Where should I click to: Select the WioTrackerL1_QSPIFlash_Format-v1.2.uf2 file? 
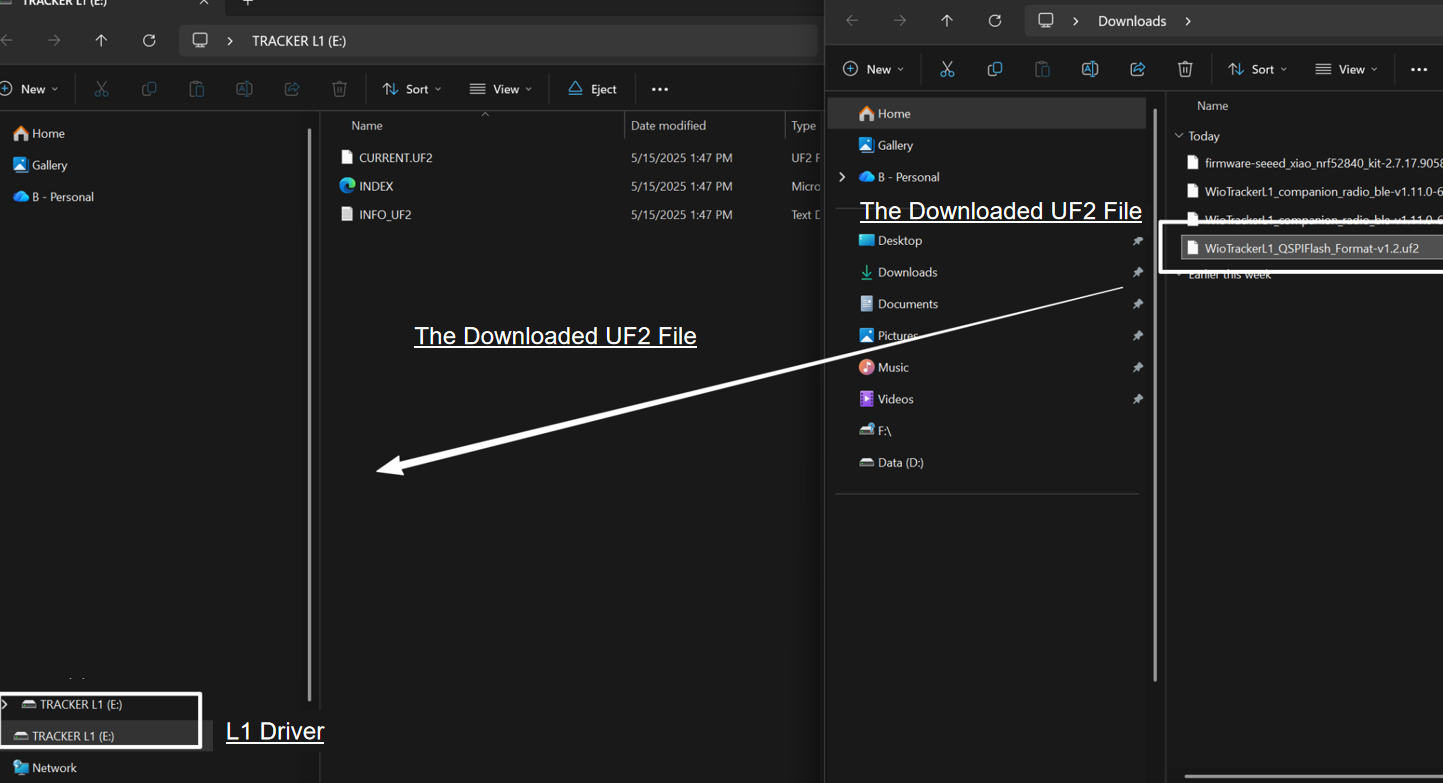tap(1311, 248)
